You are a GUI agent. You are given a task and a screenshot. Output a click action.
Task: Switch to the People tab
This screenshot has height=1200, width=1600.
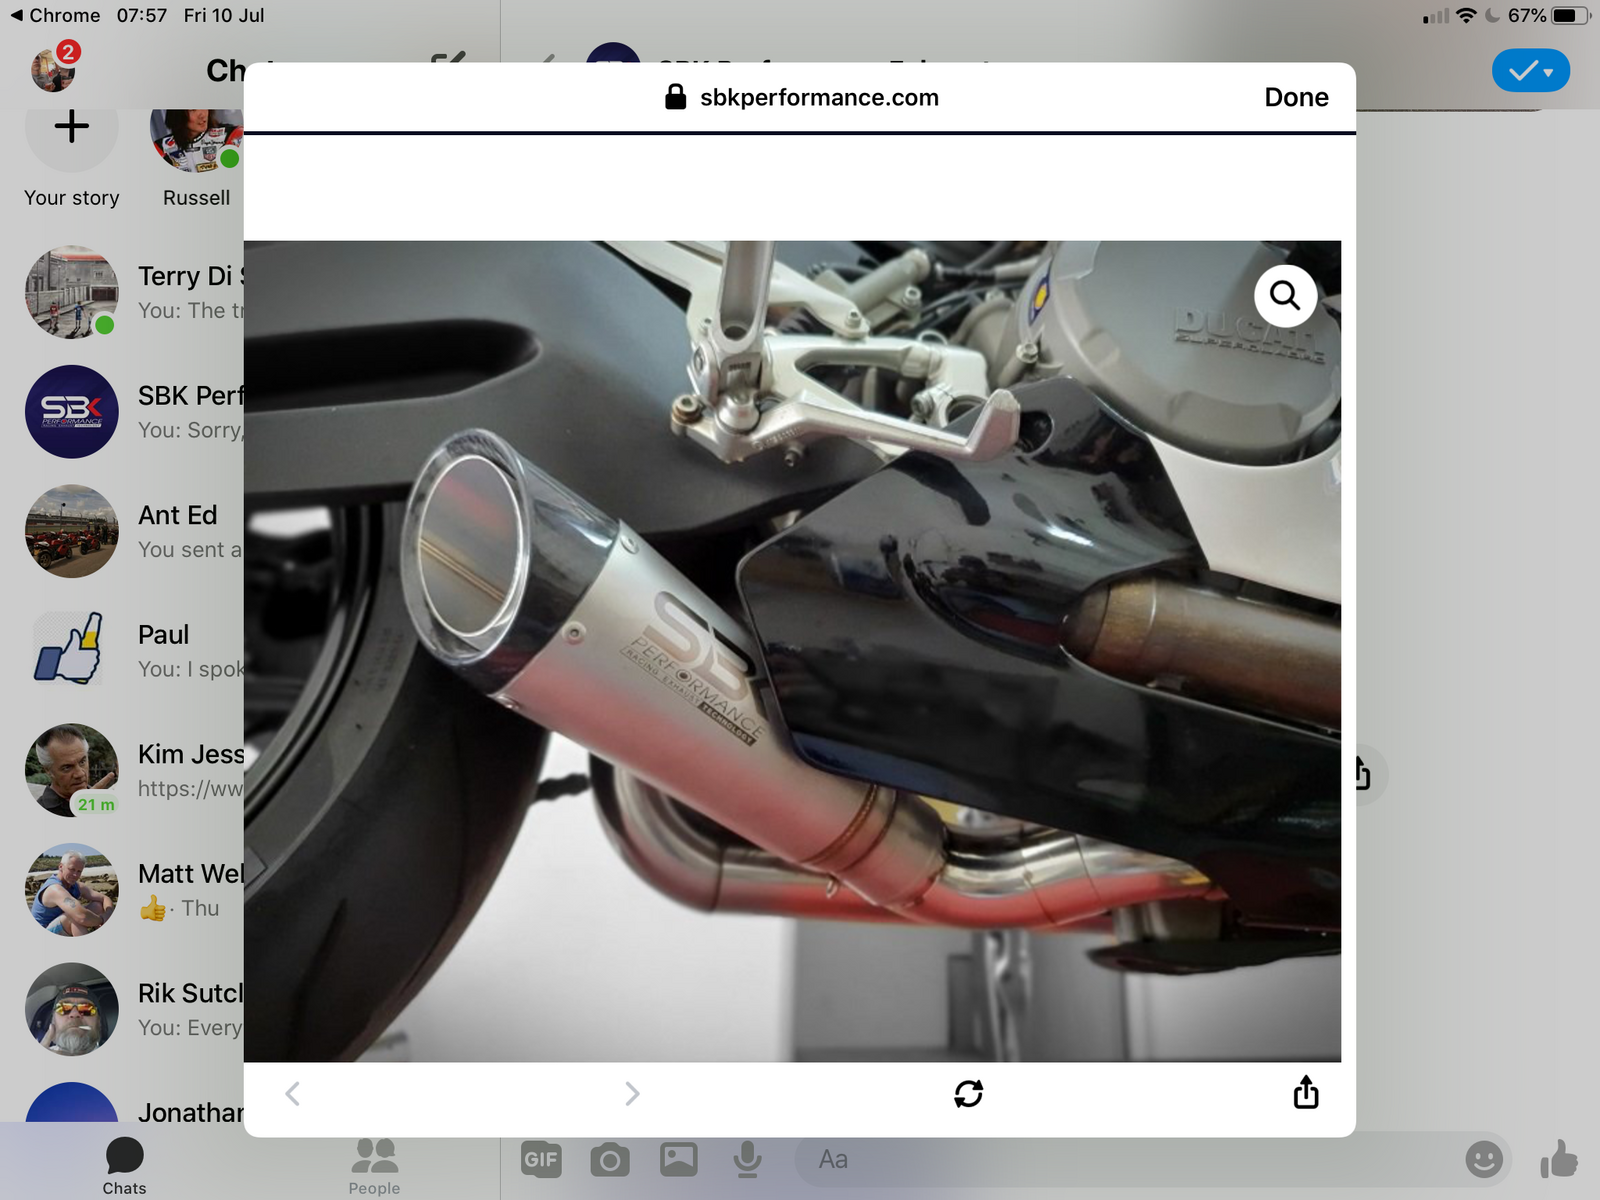point(374,1165)
